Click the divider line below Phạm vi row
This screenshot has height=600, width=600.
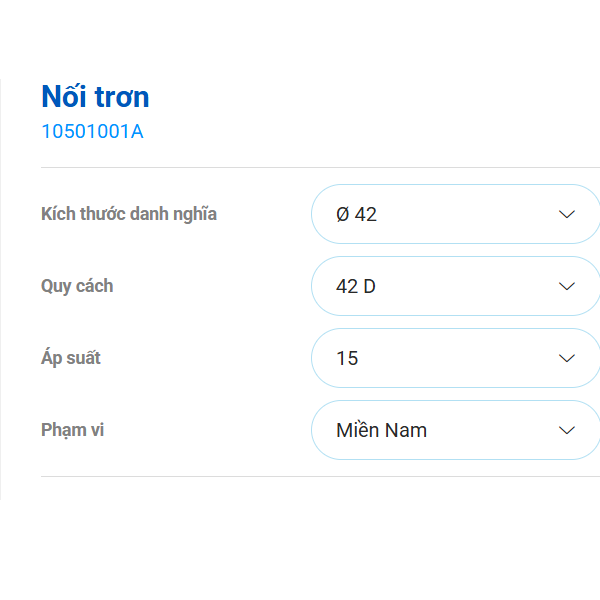coord(320,476)
